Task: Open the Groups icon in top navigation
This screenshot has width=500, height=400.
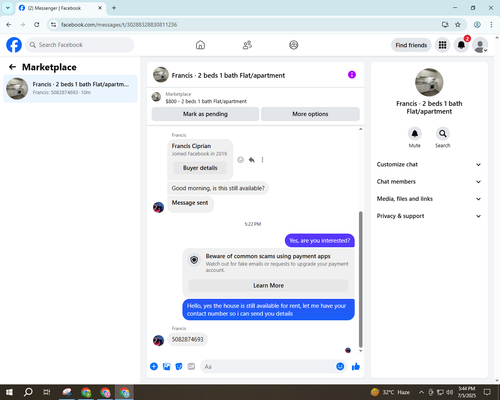Action: pos(294,45)
